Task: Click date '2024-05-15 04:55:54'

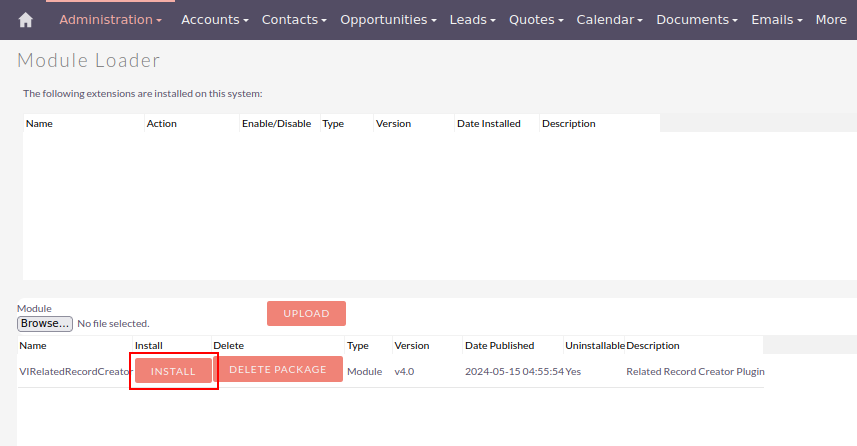Action: [x=514, y=372]
